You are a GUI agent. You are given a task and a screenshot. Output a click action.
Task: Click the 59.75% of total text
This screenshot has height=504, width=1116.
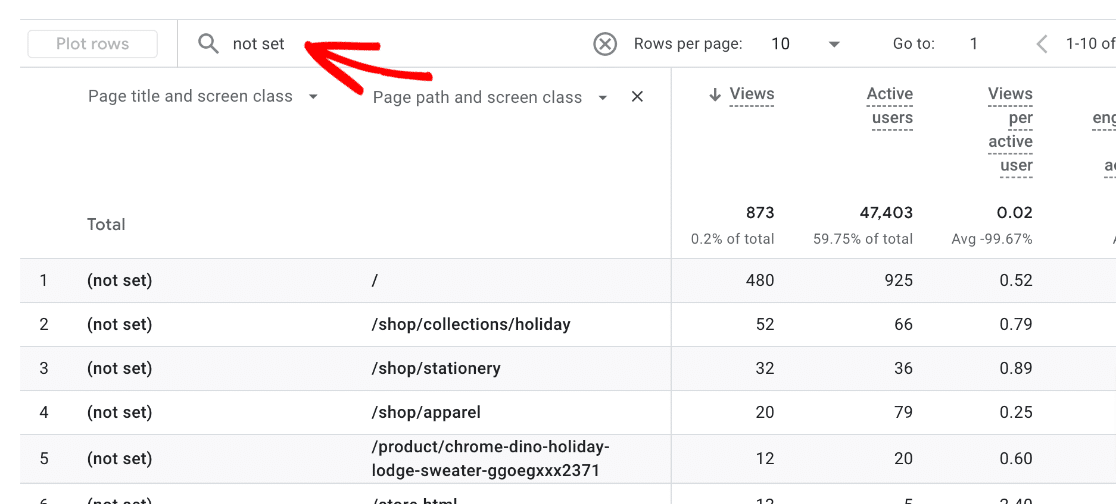[x=863, y=239]
